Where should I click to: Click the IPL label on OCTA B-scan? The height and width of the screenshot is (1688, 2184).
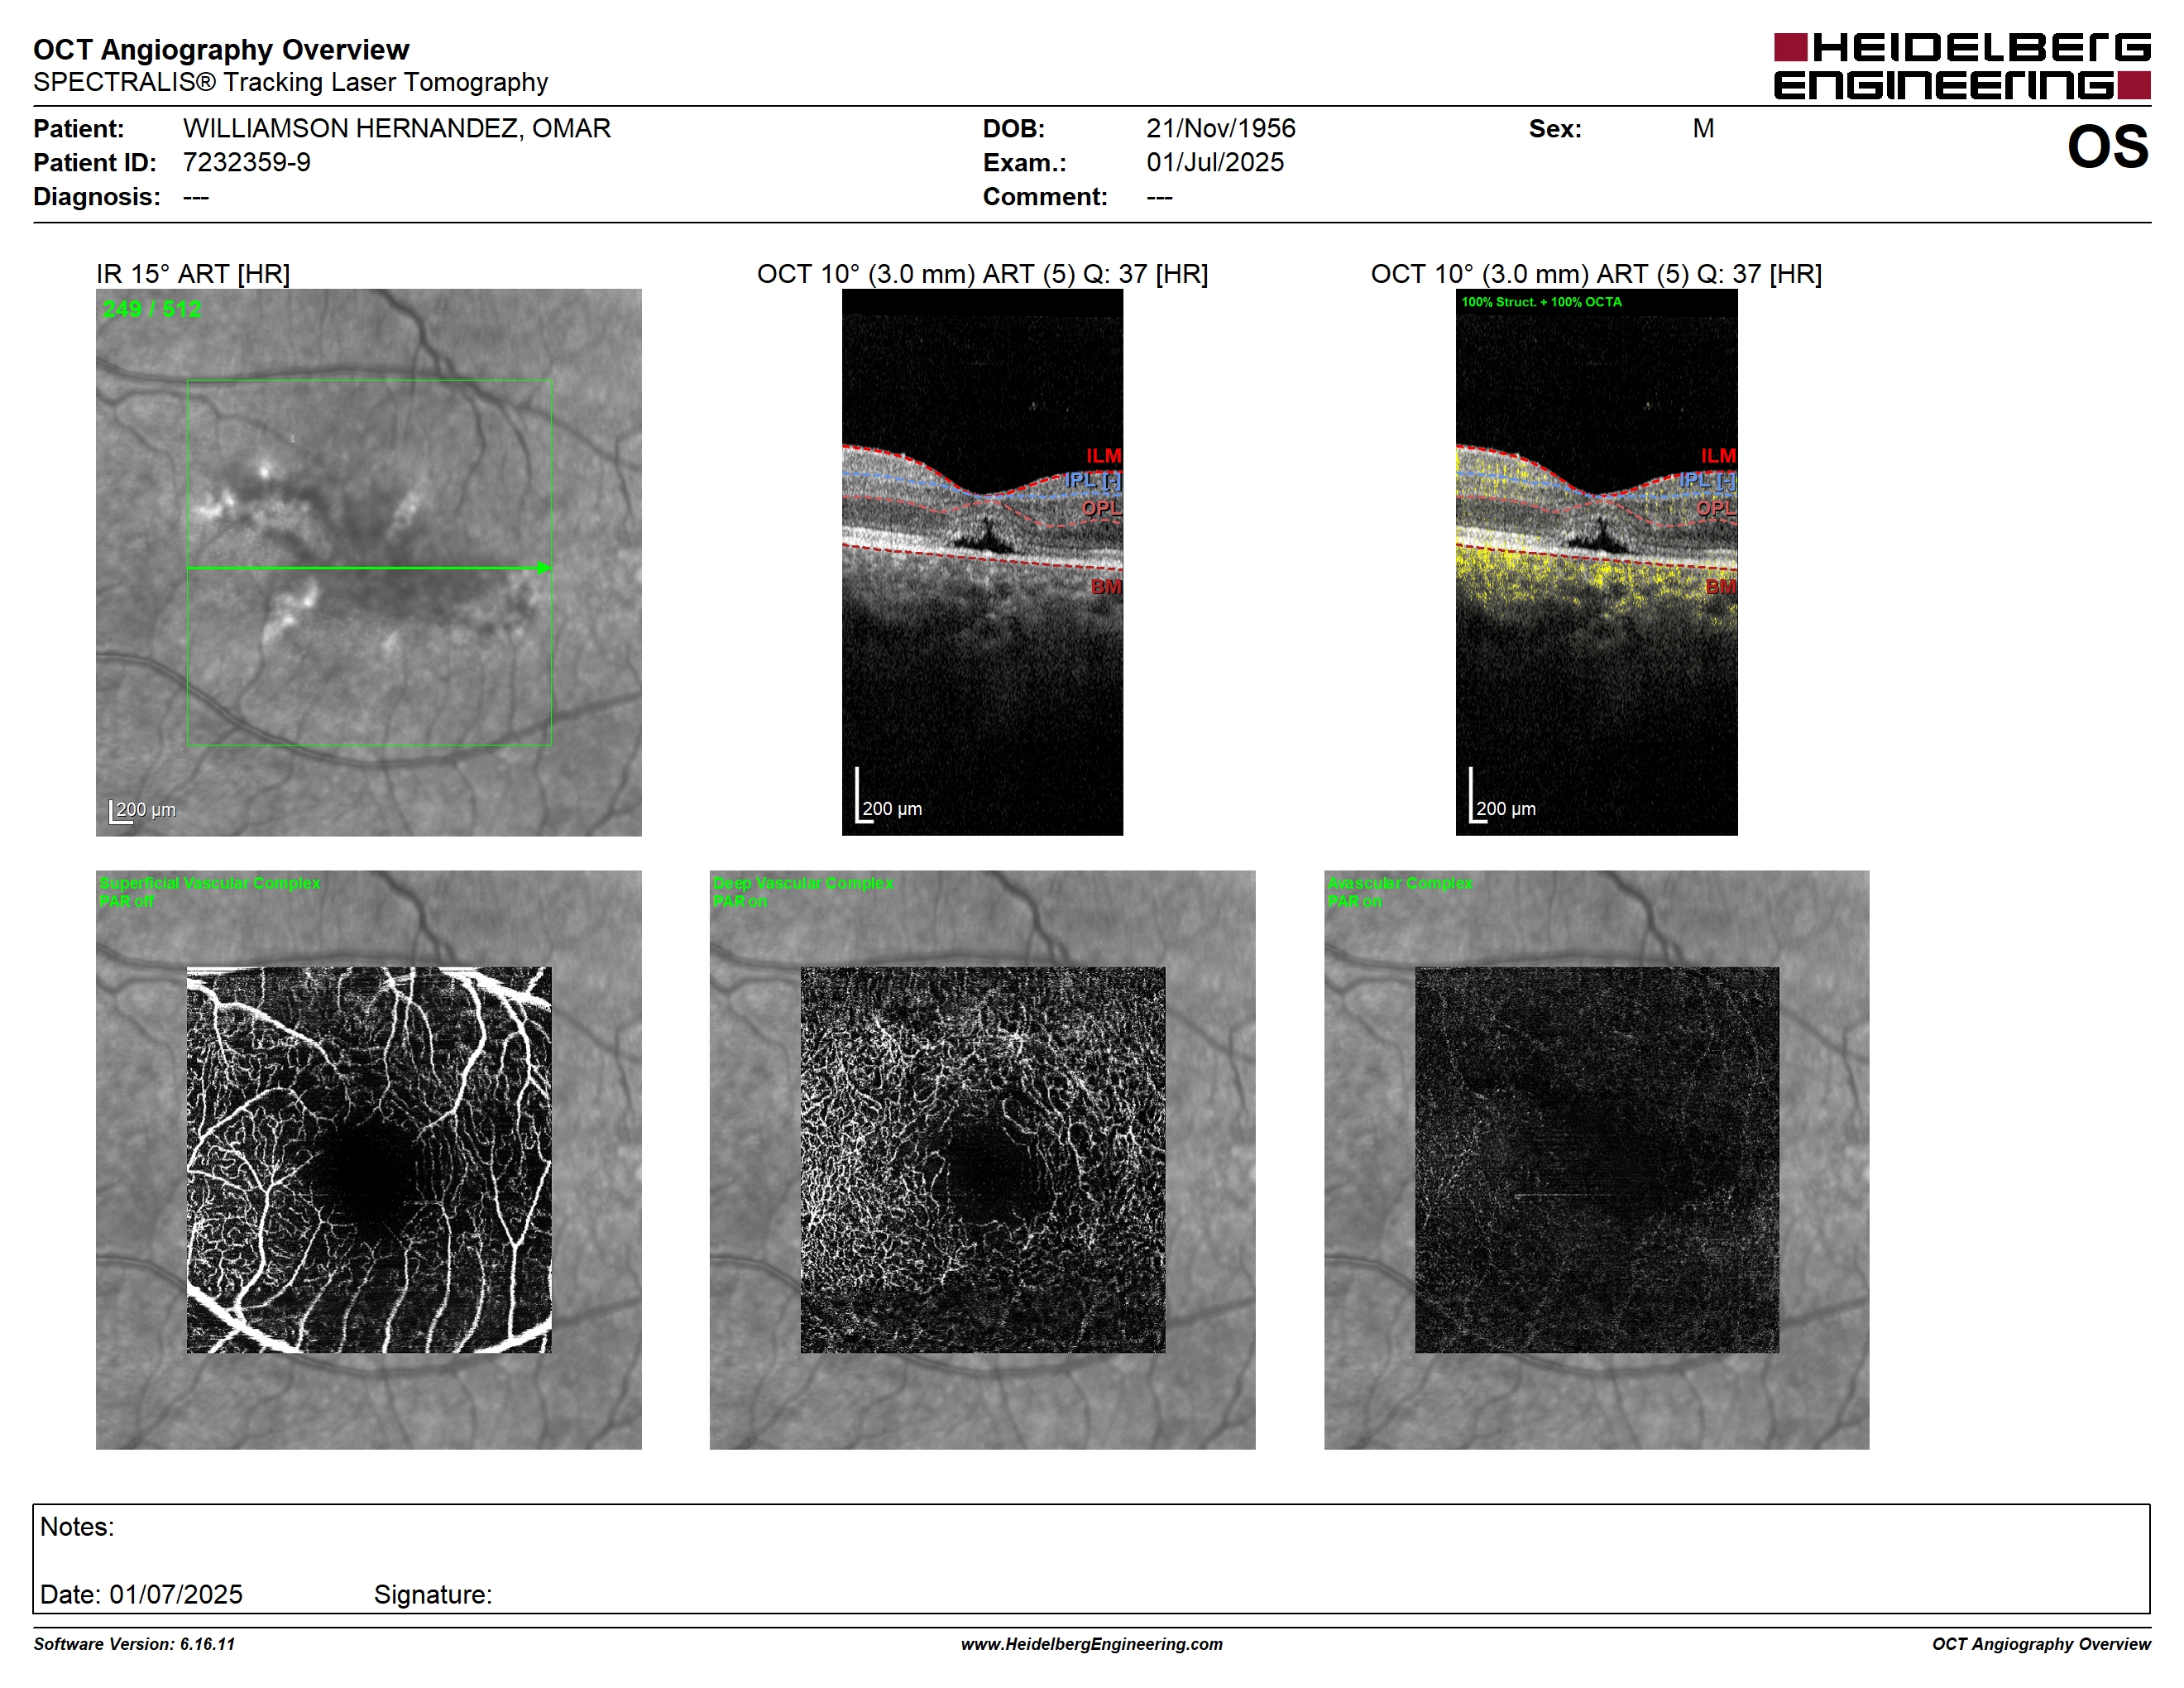click(x=1707, y=481)
